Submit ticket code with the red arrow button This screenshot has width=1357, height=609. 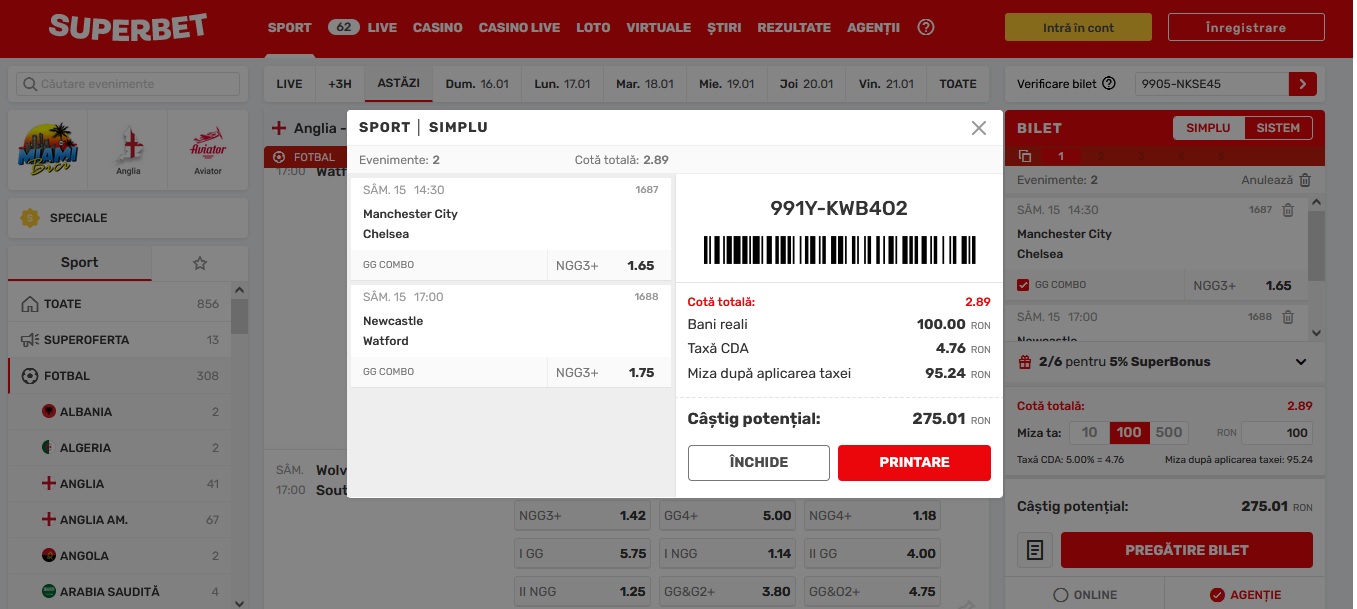(x=1303, y=84)
